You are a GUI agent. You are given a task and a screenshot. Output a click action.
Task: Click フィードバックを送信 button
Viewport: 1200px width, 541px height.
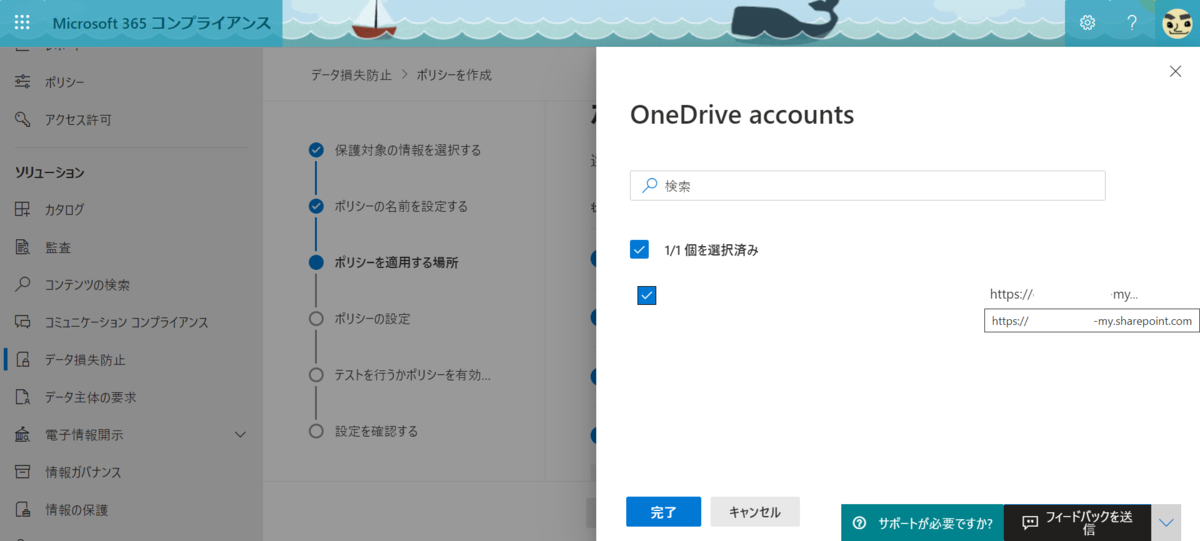(1077, 523)
